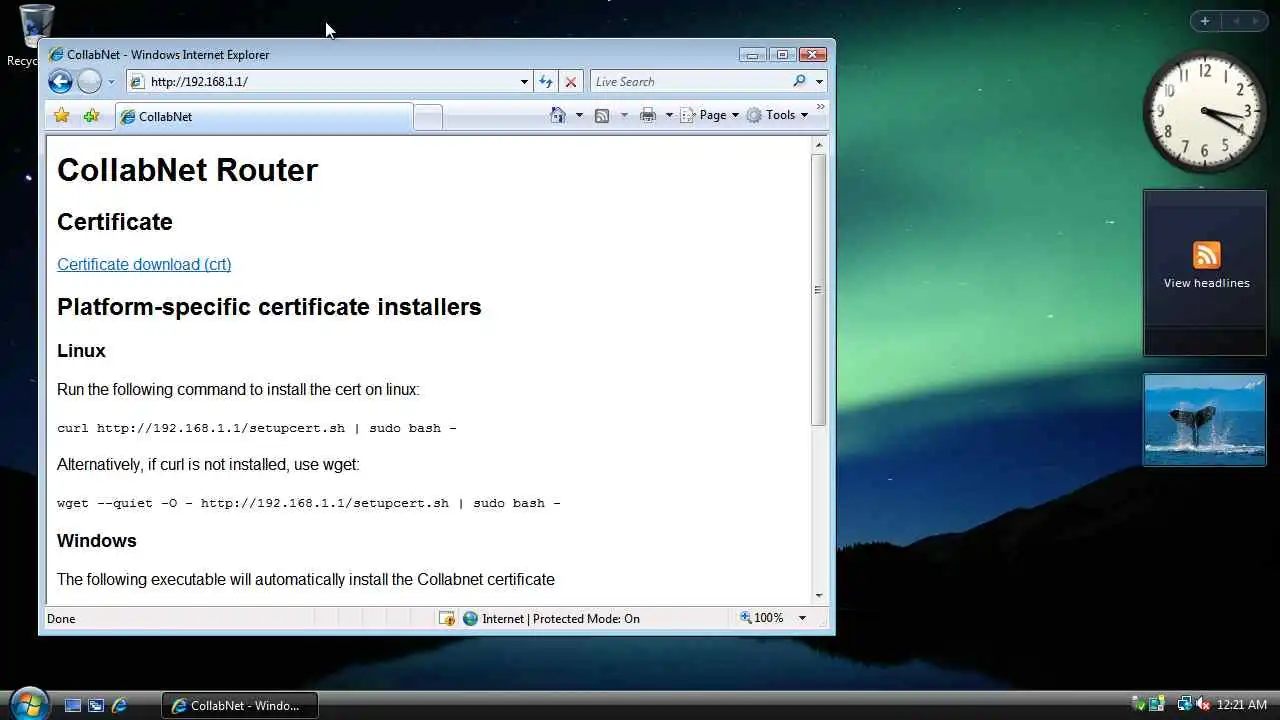Click the Home icon in command bar
Viewport: 1280px width, 720px height.
click(x=558, y=115)
